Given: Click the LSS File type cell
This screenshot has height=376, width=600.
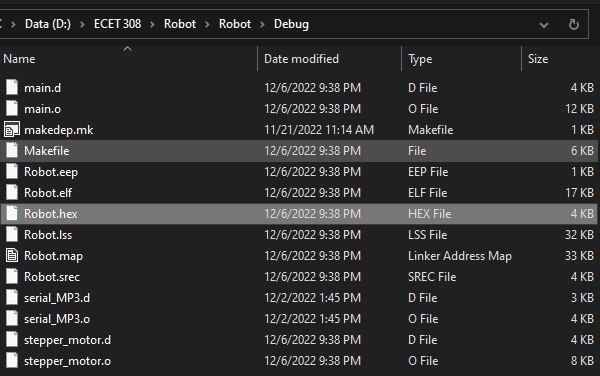Looking at the screenshot, I should point(427,235).
